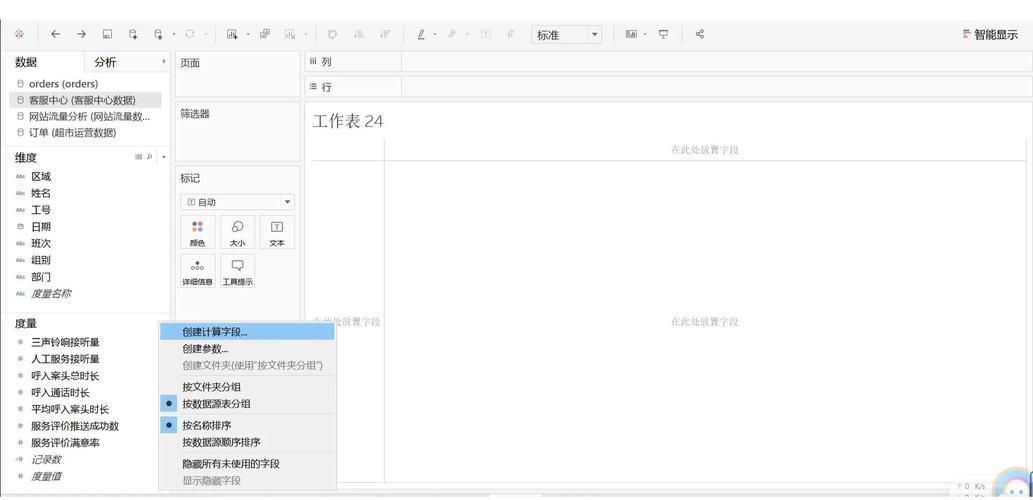
Task: Click the view data grid icon in dimensions header
Action: tap(138, 157)
